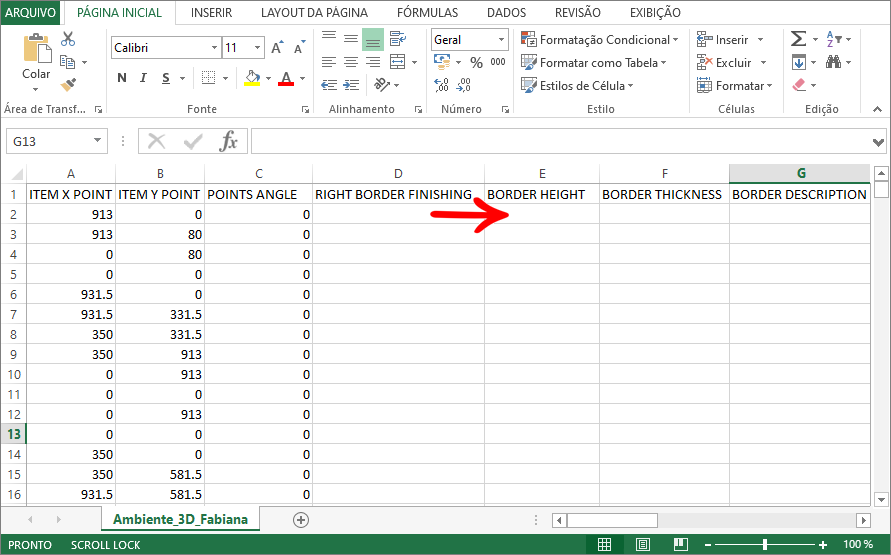This screenshot has height=555, width=891.
Task: Click increase indent icon
Action: tap(351, 85)
